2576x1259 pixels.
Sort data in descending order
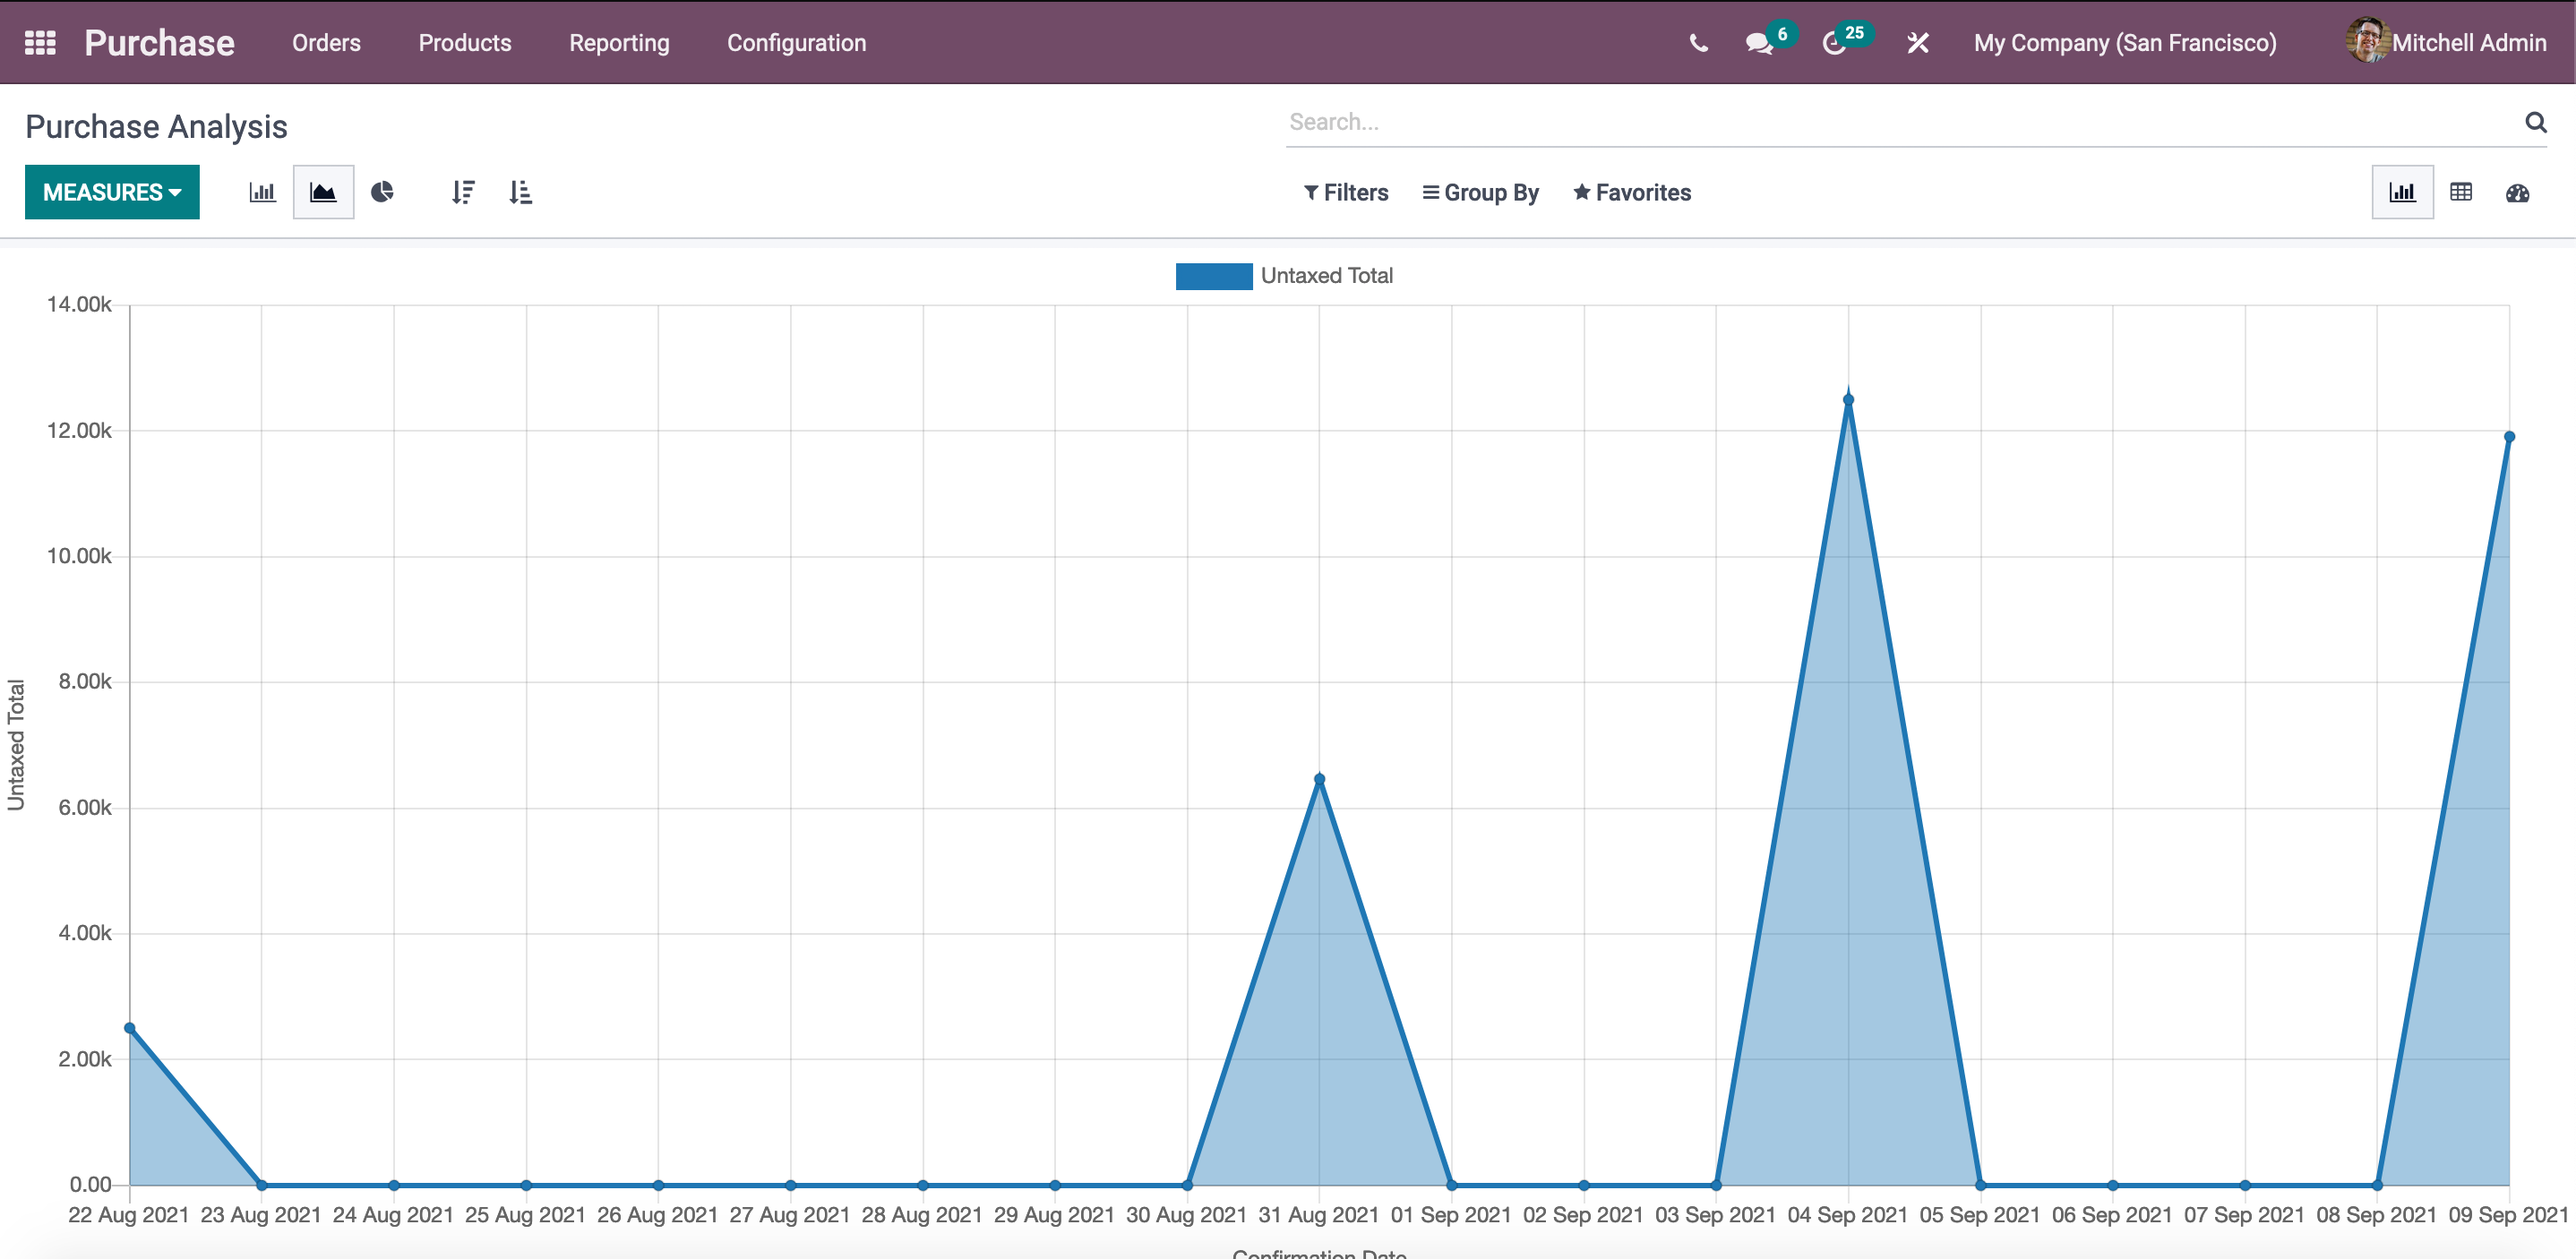point(462,192)
